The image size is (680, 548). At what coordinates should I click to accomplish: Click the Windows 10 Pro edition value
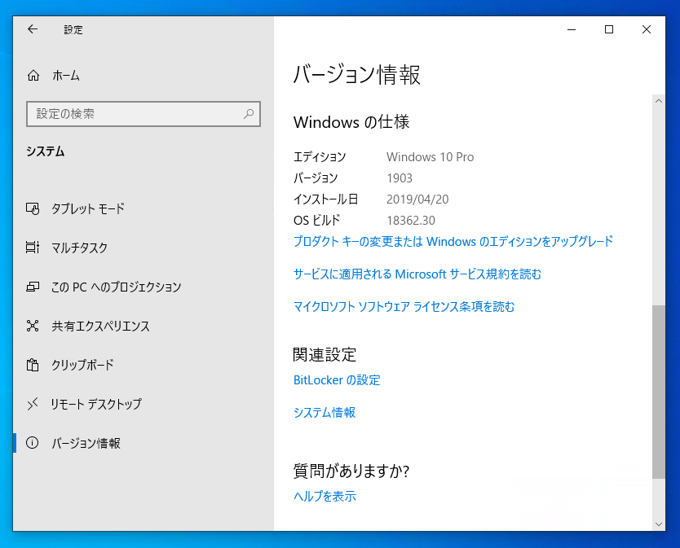[430, 157]
